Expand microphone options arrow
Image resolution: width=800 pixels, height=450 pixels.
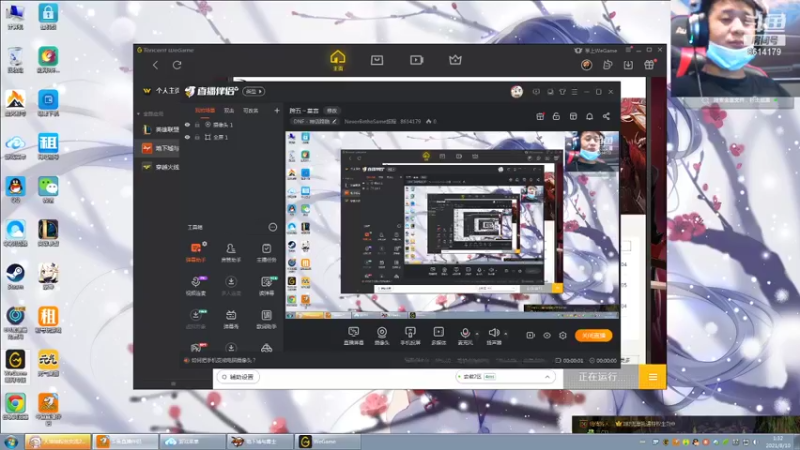477,334
